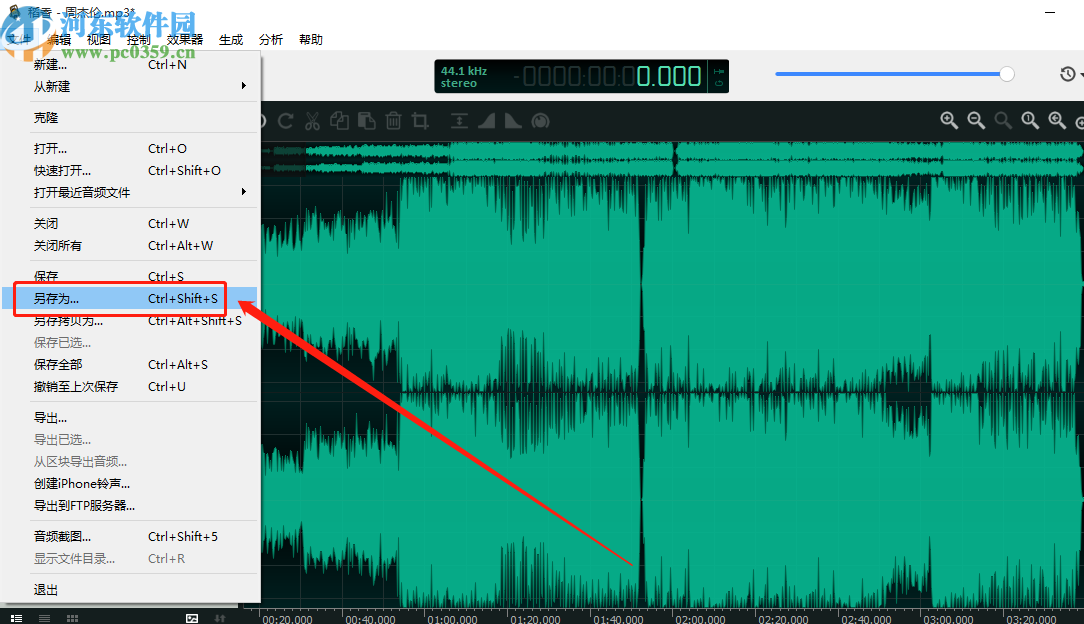Choose 导出到FTP服务器... menu entry
The width and height of the screenshot is (1084, 624).
point(130,506)
